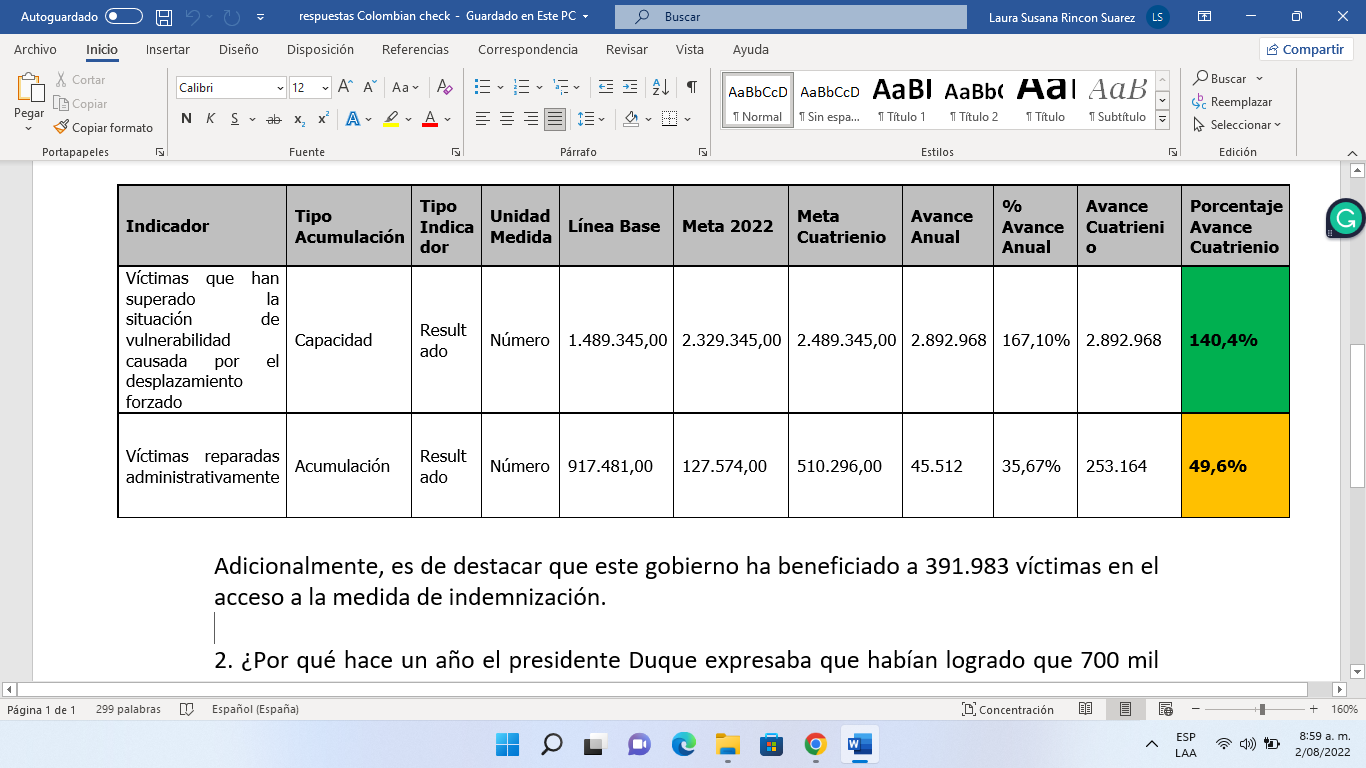Viewport: 1366px width, 768px height.
Task: Justify the text
Action: tap(555, 118)
